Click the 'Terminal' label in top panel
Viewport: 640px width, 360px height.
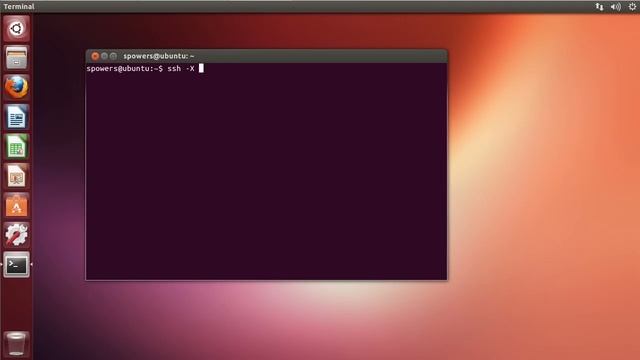pyautogui.click(x=19, y=7)
